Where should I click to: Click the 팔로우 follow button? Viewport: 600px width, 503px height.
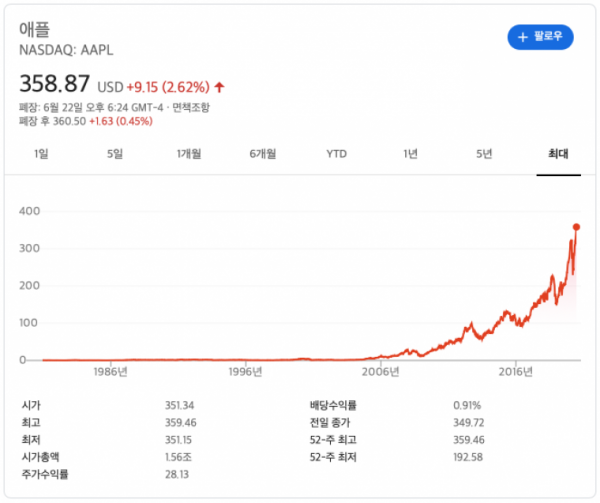pyautogui.click(x=540, y=37)
